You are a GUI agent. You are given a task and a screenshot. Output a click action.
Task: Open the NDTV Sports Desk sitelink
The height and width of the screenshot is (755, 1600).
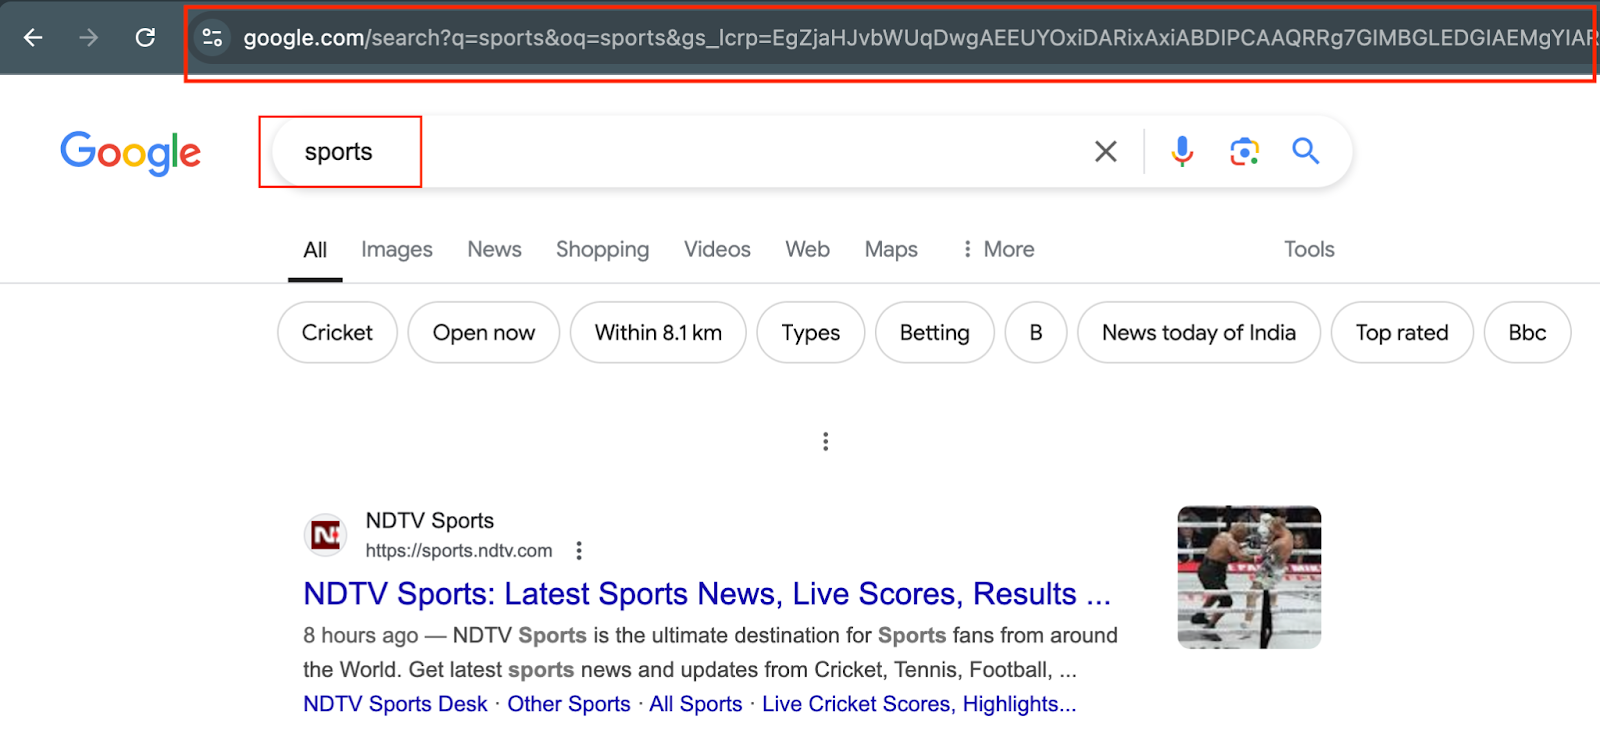(395, 704)
